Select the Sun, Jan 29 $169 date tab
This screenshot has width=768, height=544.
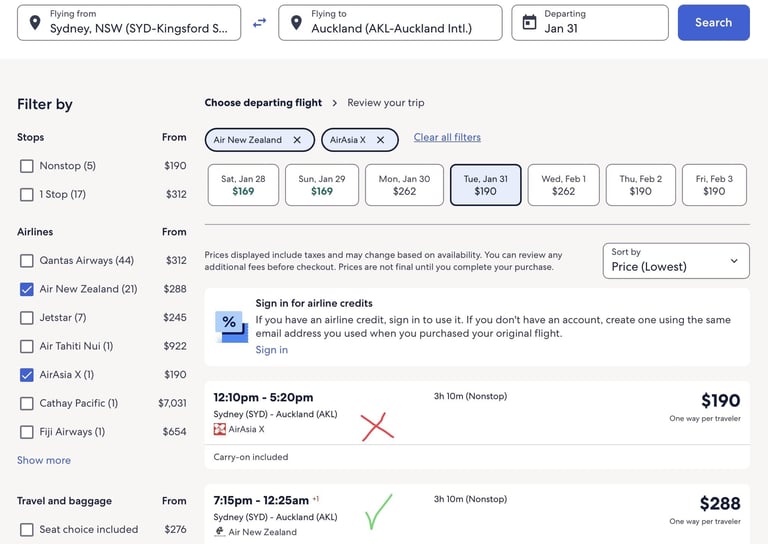(322, 185)
